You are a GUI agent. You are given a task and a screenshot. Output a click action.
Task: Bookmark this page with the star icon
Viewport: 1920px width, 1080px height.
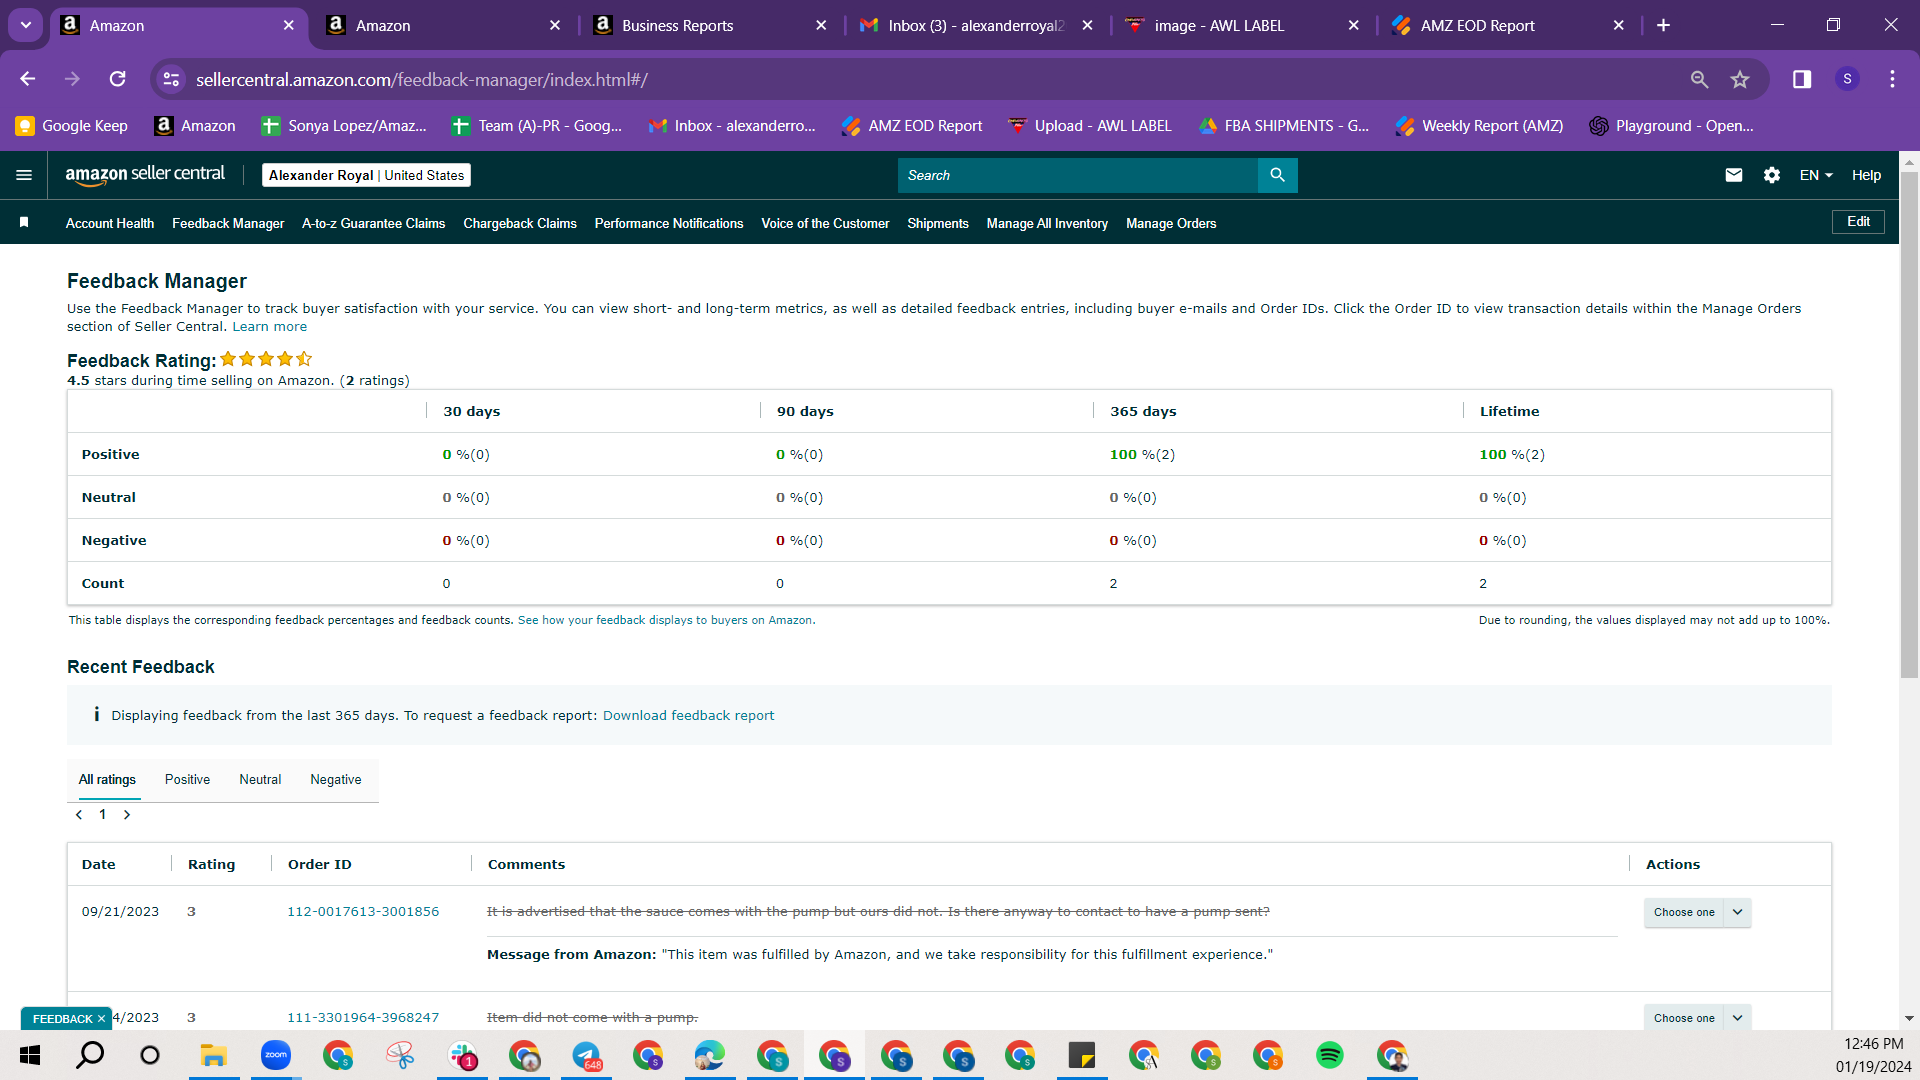click(x=1740, y=79)
